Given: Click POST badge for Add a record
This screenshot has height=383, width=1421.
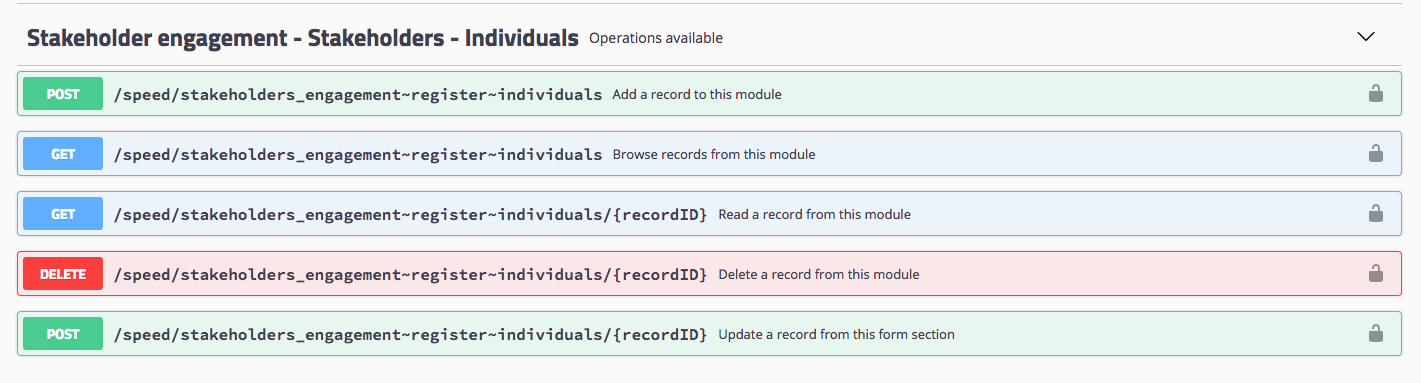Looking at the screenshot, I should [63, 94].
